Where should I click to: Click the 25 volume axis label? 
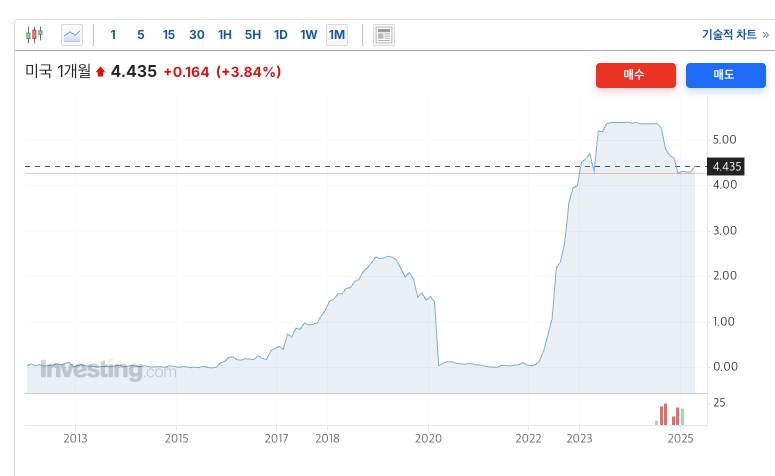click(x=719, y=403)
